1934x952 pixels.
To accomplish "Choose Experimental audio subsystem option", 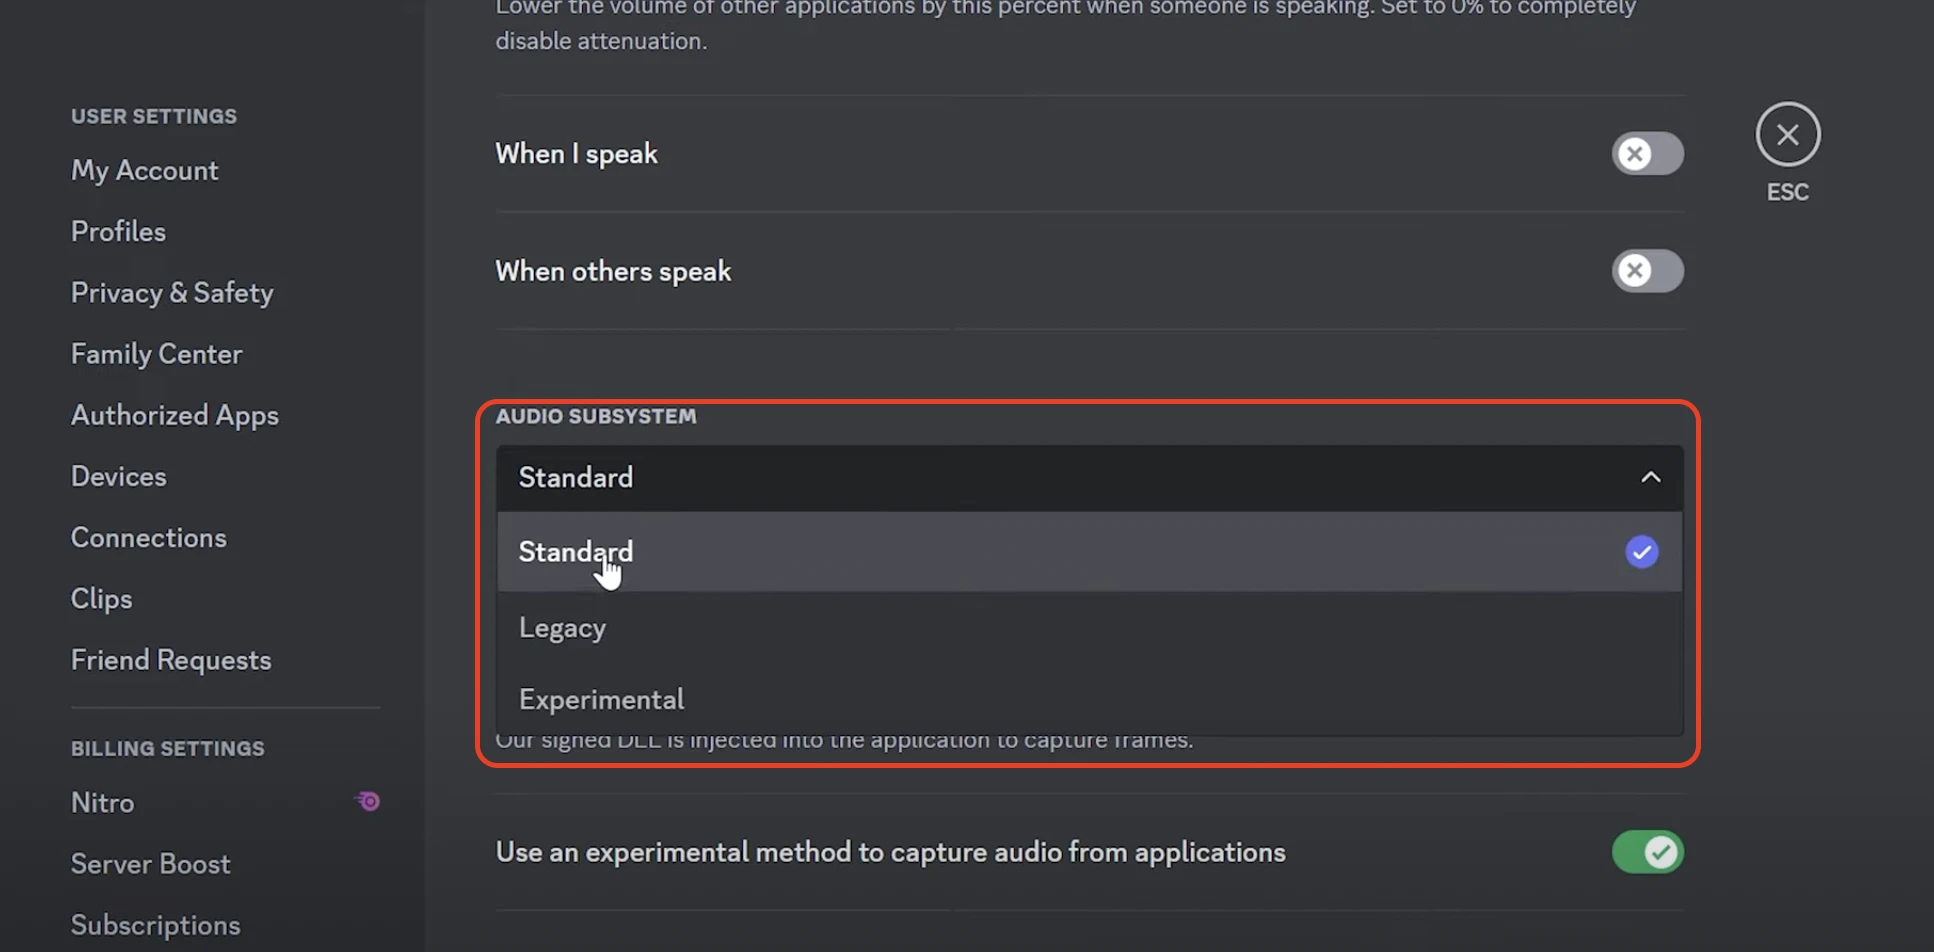I will click(602, 699).
